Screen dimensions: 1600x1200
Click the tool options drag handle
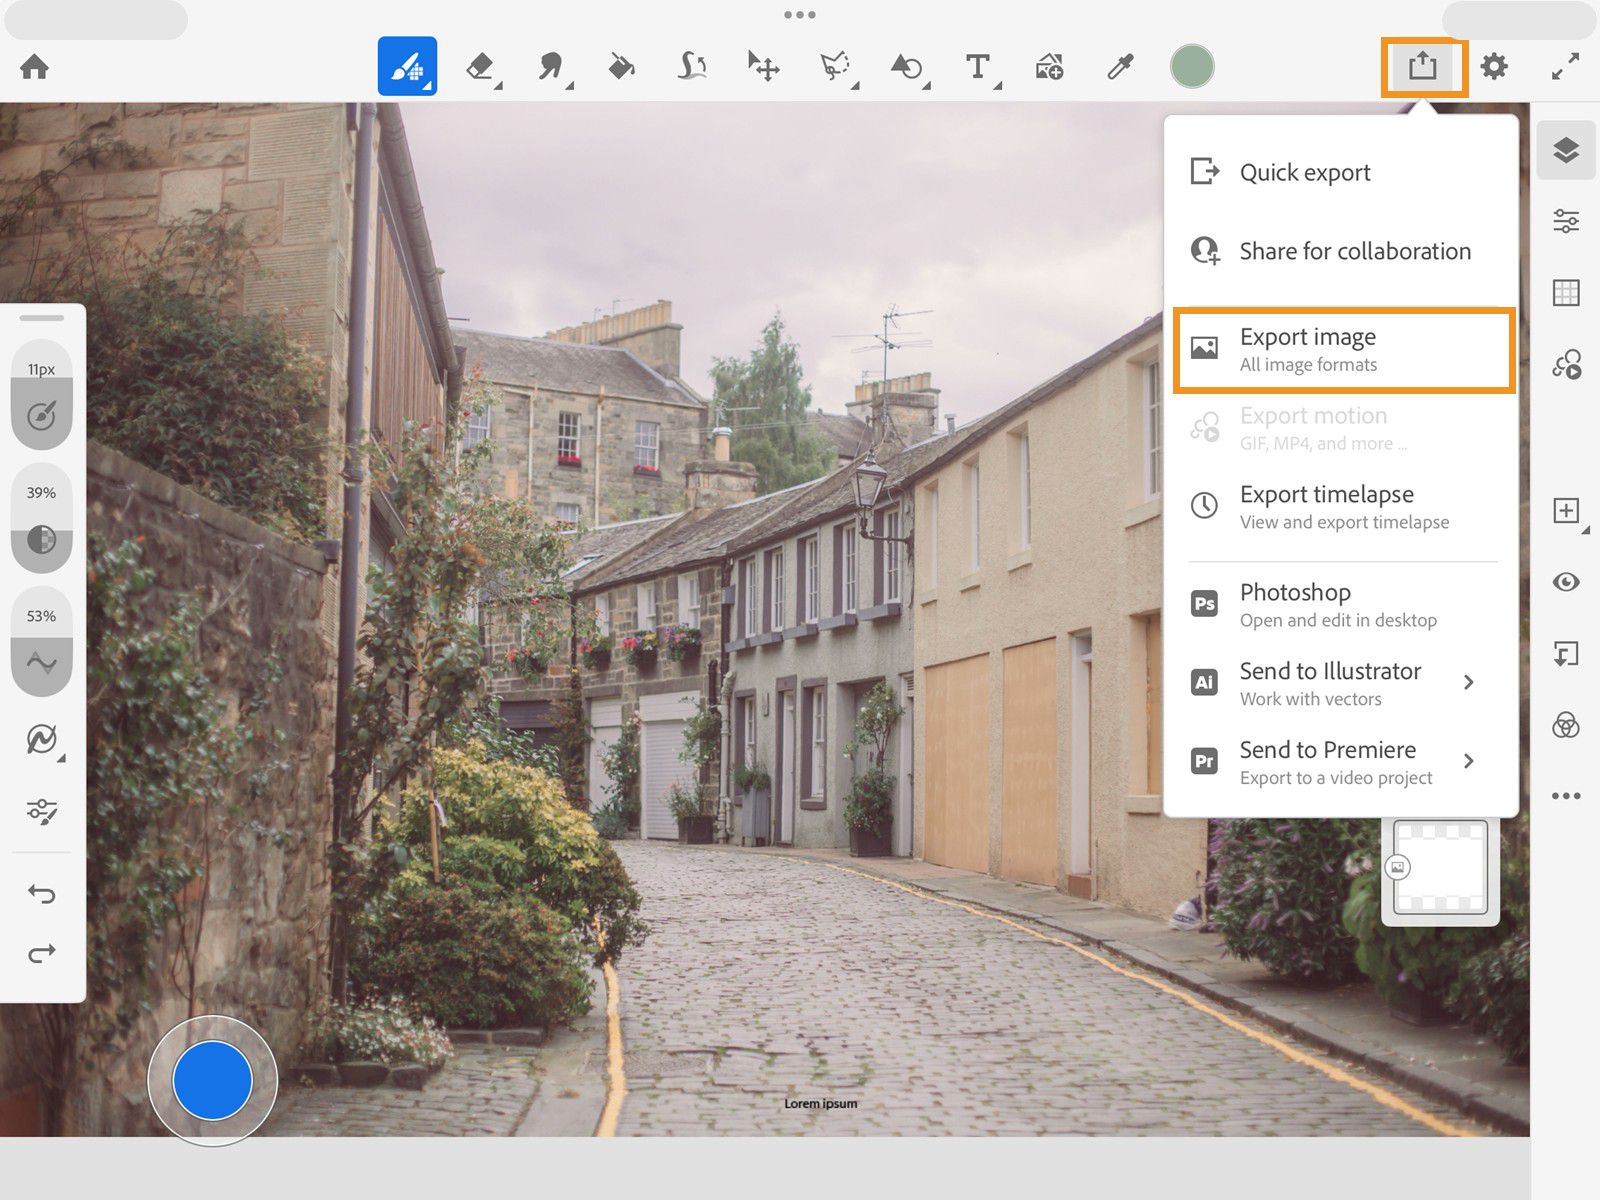click(42, 319)
